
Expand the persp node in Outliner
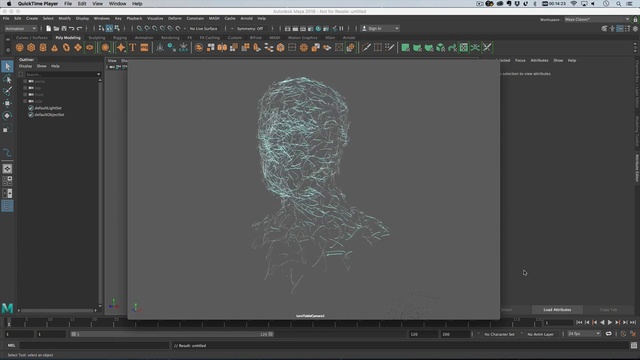25,81
